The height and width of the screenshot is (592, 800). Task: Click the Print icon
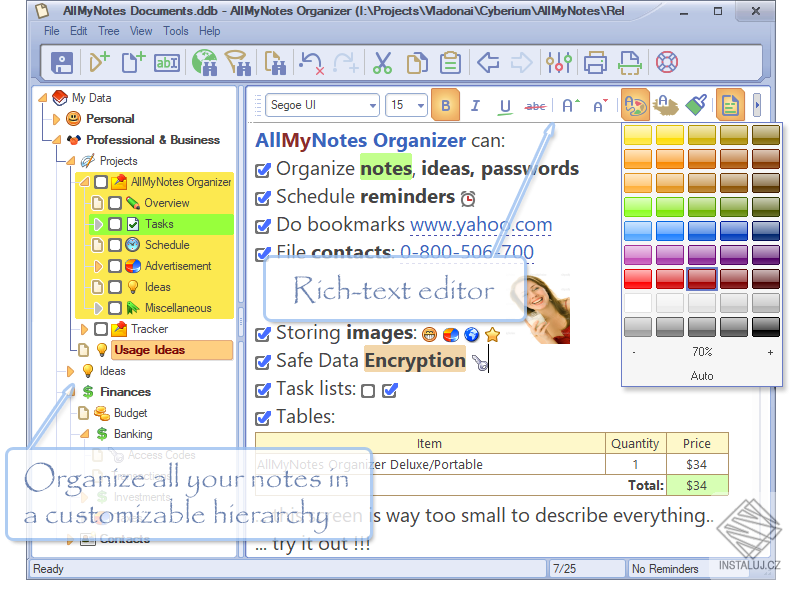click(x=595, y=63)
